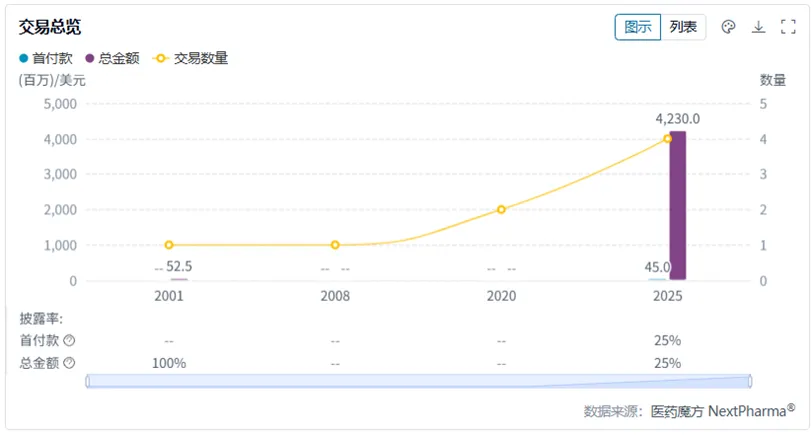Click the 2020 data point marker

(x=501, y=209)
